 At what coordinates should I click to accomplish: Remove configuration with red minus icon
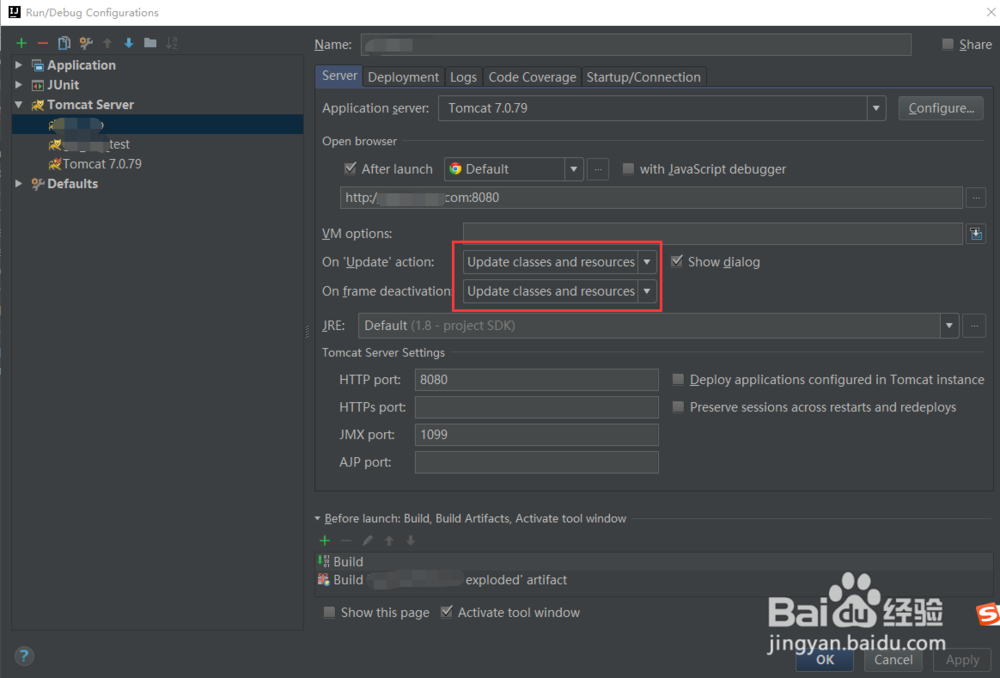(x=42, y=43)
